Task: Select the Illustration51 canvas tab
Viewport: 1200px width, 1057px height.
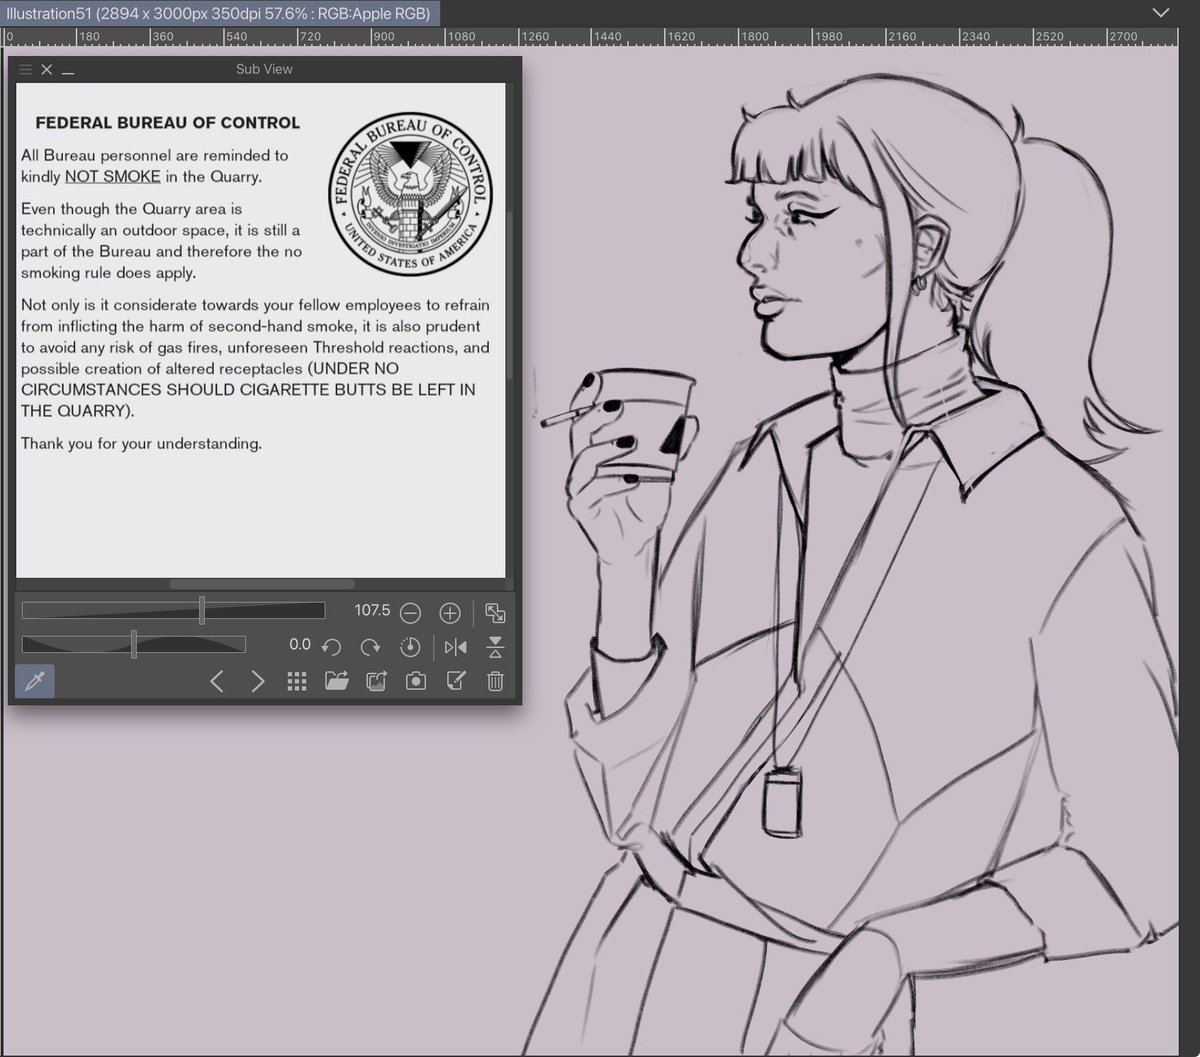Action: pyautogui.click(x=219, y=14)
